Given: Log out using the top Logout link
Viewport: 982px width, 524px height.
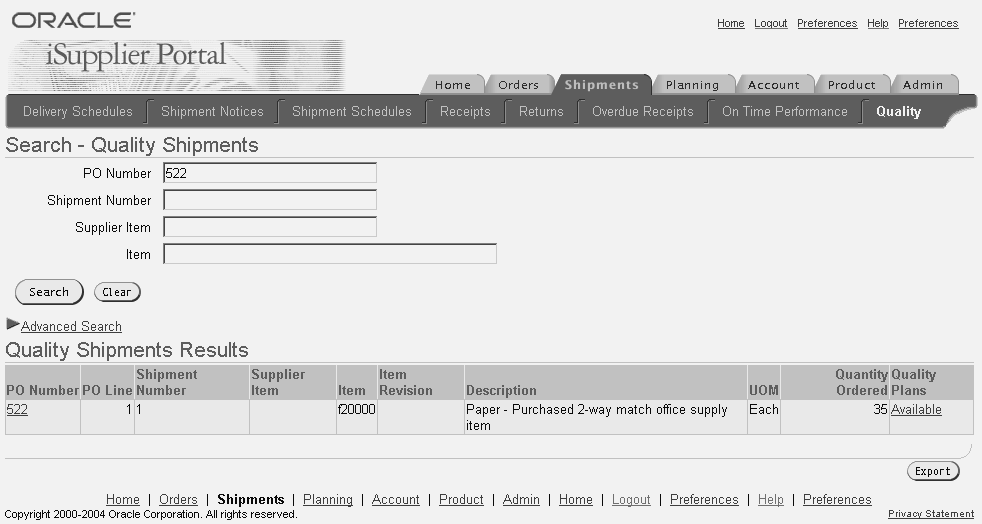Looking at the screenshot, I should [770, 23].
